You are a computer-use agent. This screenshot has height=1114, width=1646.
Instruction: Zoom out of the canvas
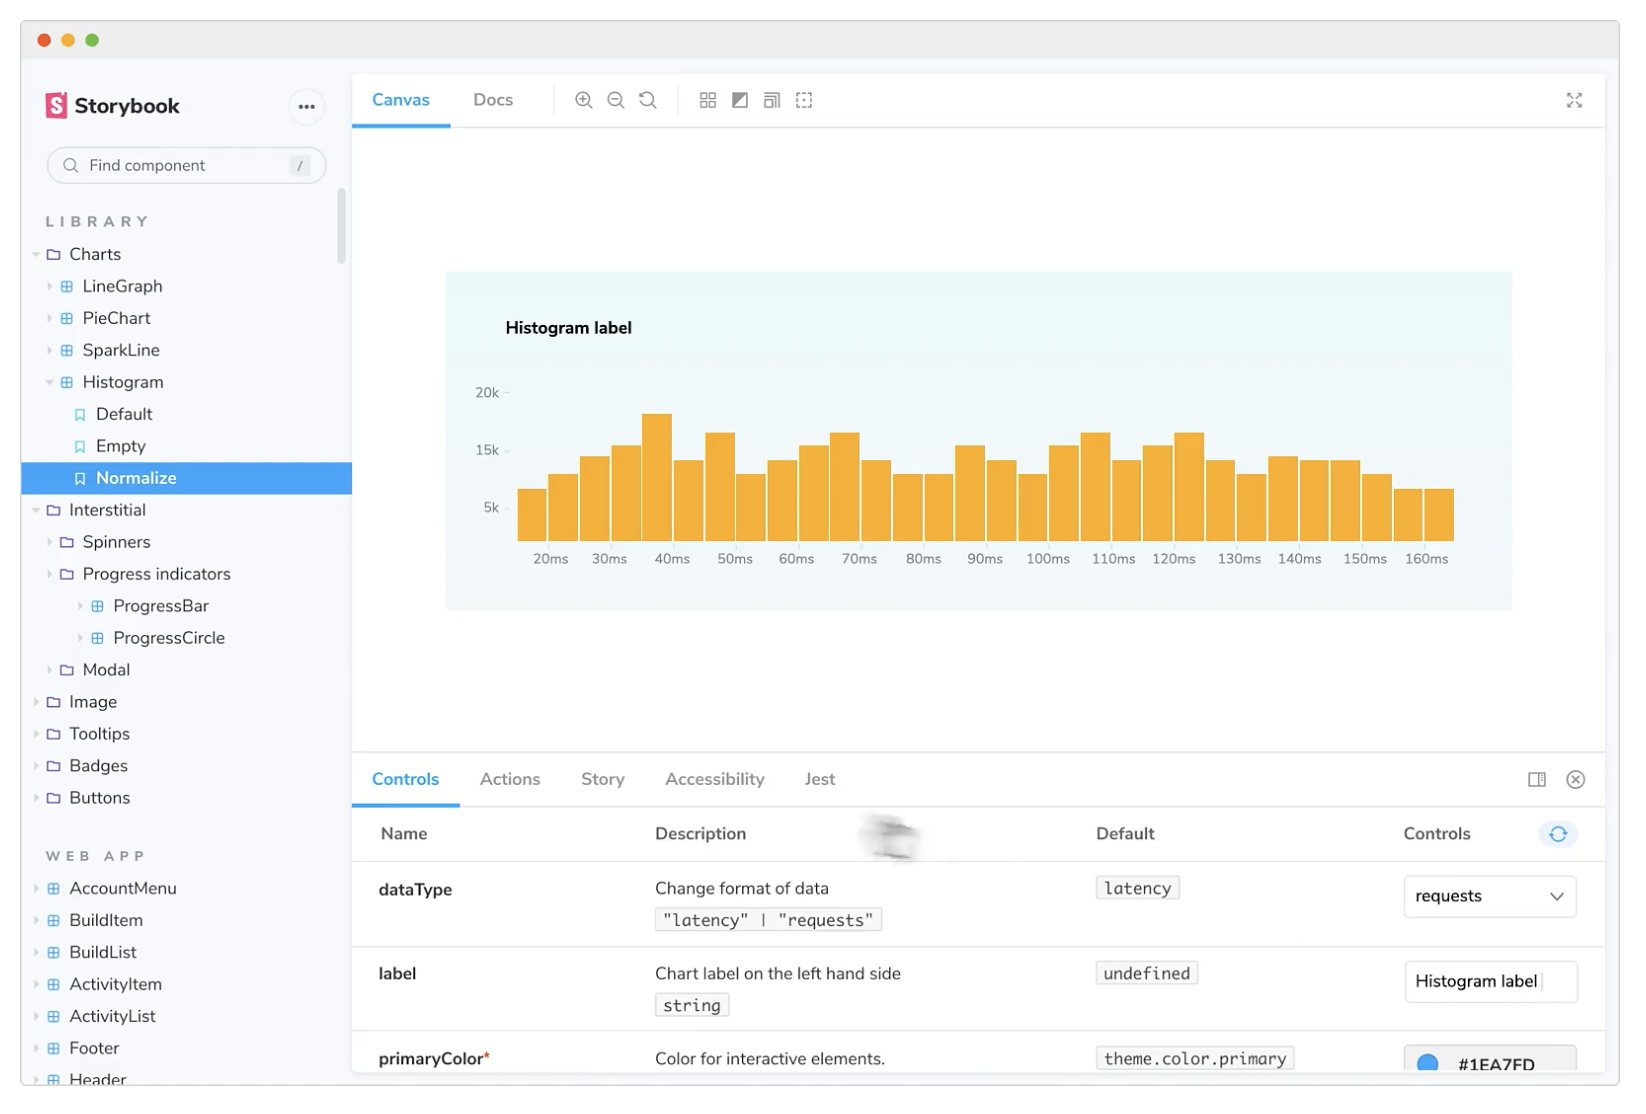pos(615,100)
